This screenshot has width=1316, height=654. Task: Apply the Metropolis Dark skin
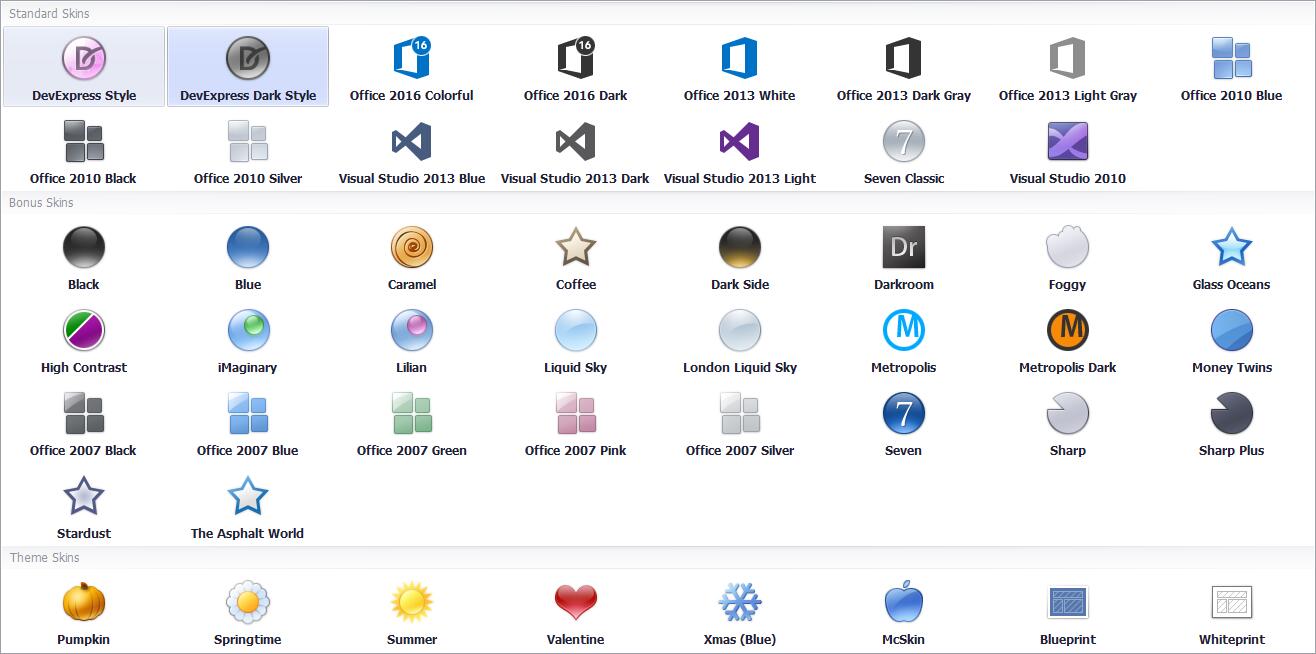pos(1067,330)
